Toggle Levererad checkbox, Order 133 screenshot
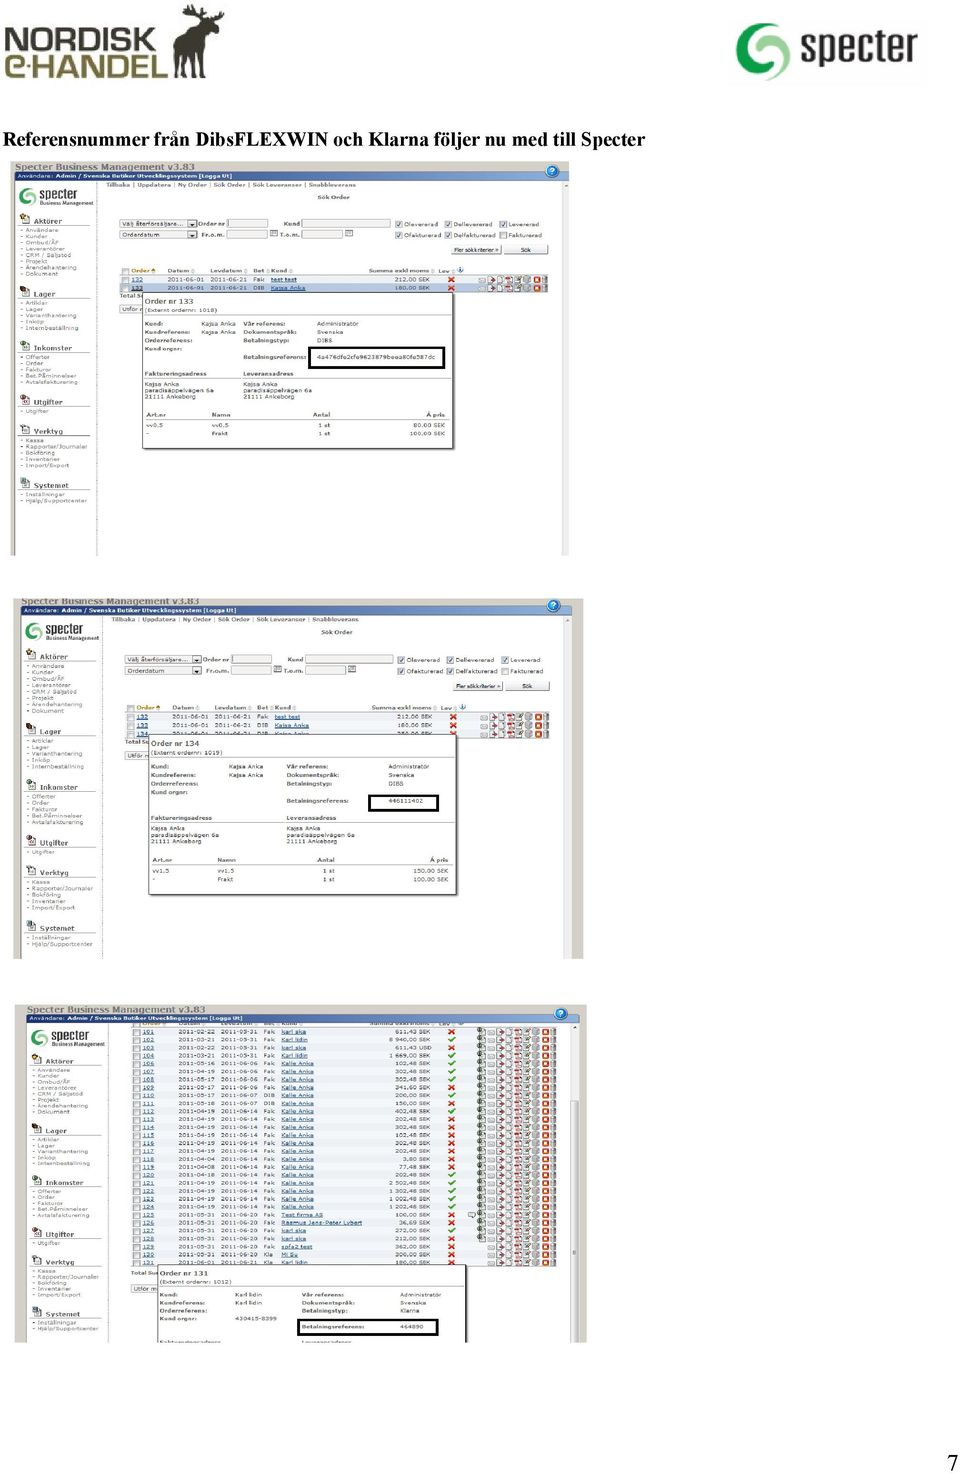The height and width of the screenshot is (1474, 960). point(504,224)
